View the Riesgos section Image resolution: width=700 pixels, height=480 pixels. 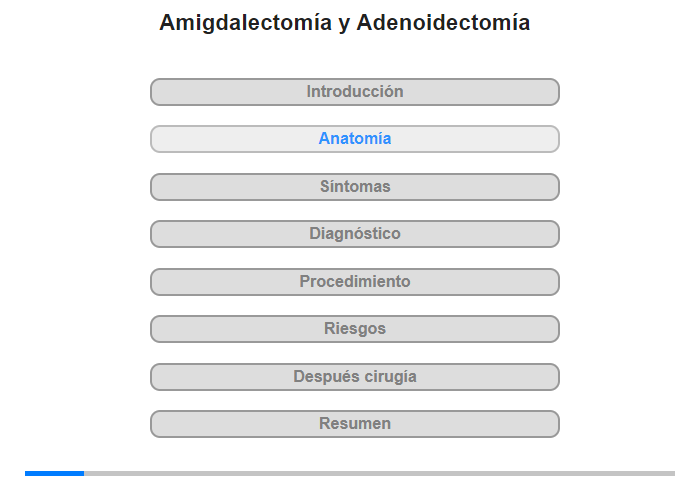click(x=355, y=329)
